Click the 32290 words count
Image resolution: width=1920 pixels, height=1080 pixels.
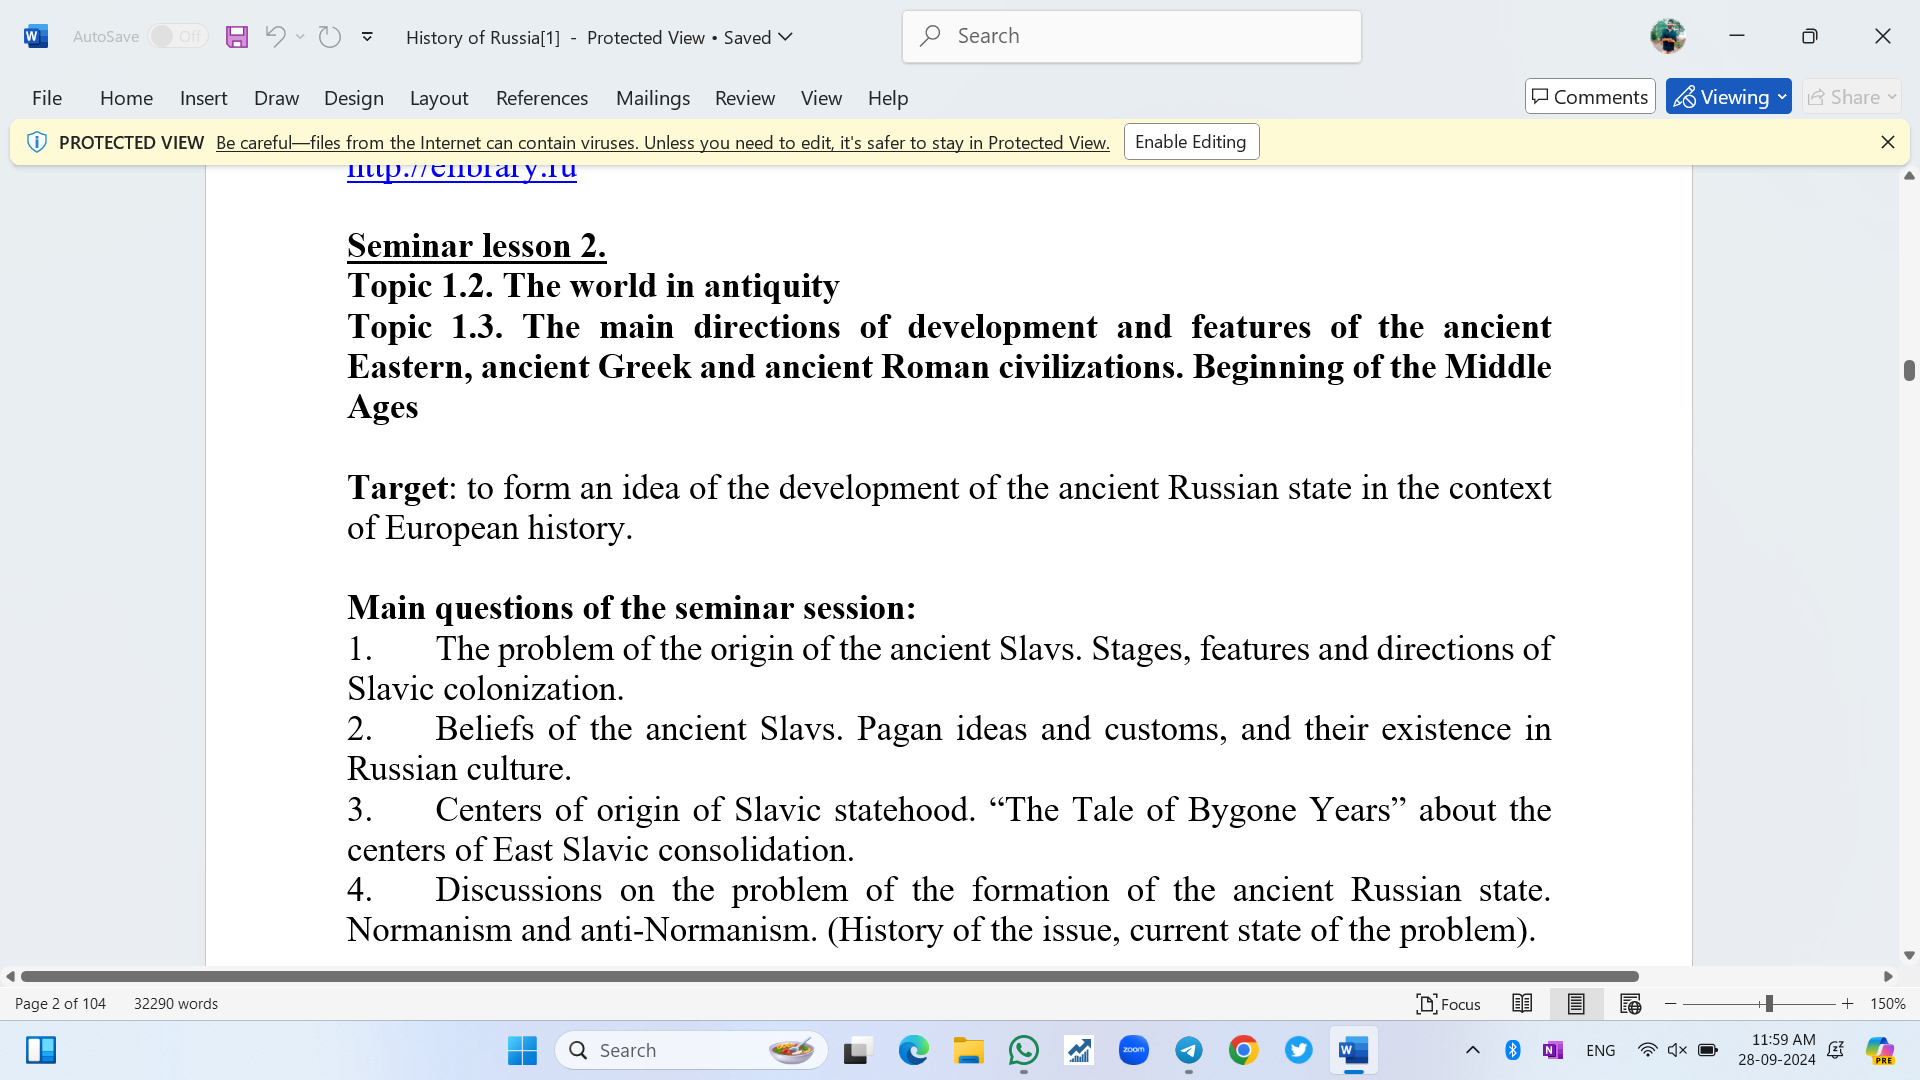point(176,1003)
